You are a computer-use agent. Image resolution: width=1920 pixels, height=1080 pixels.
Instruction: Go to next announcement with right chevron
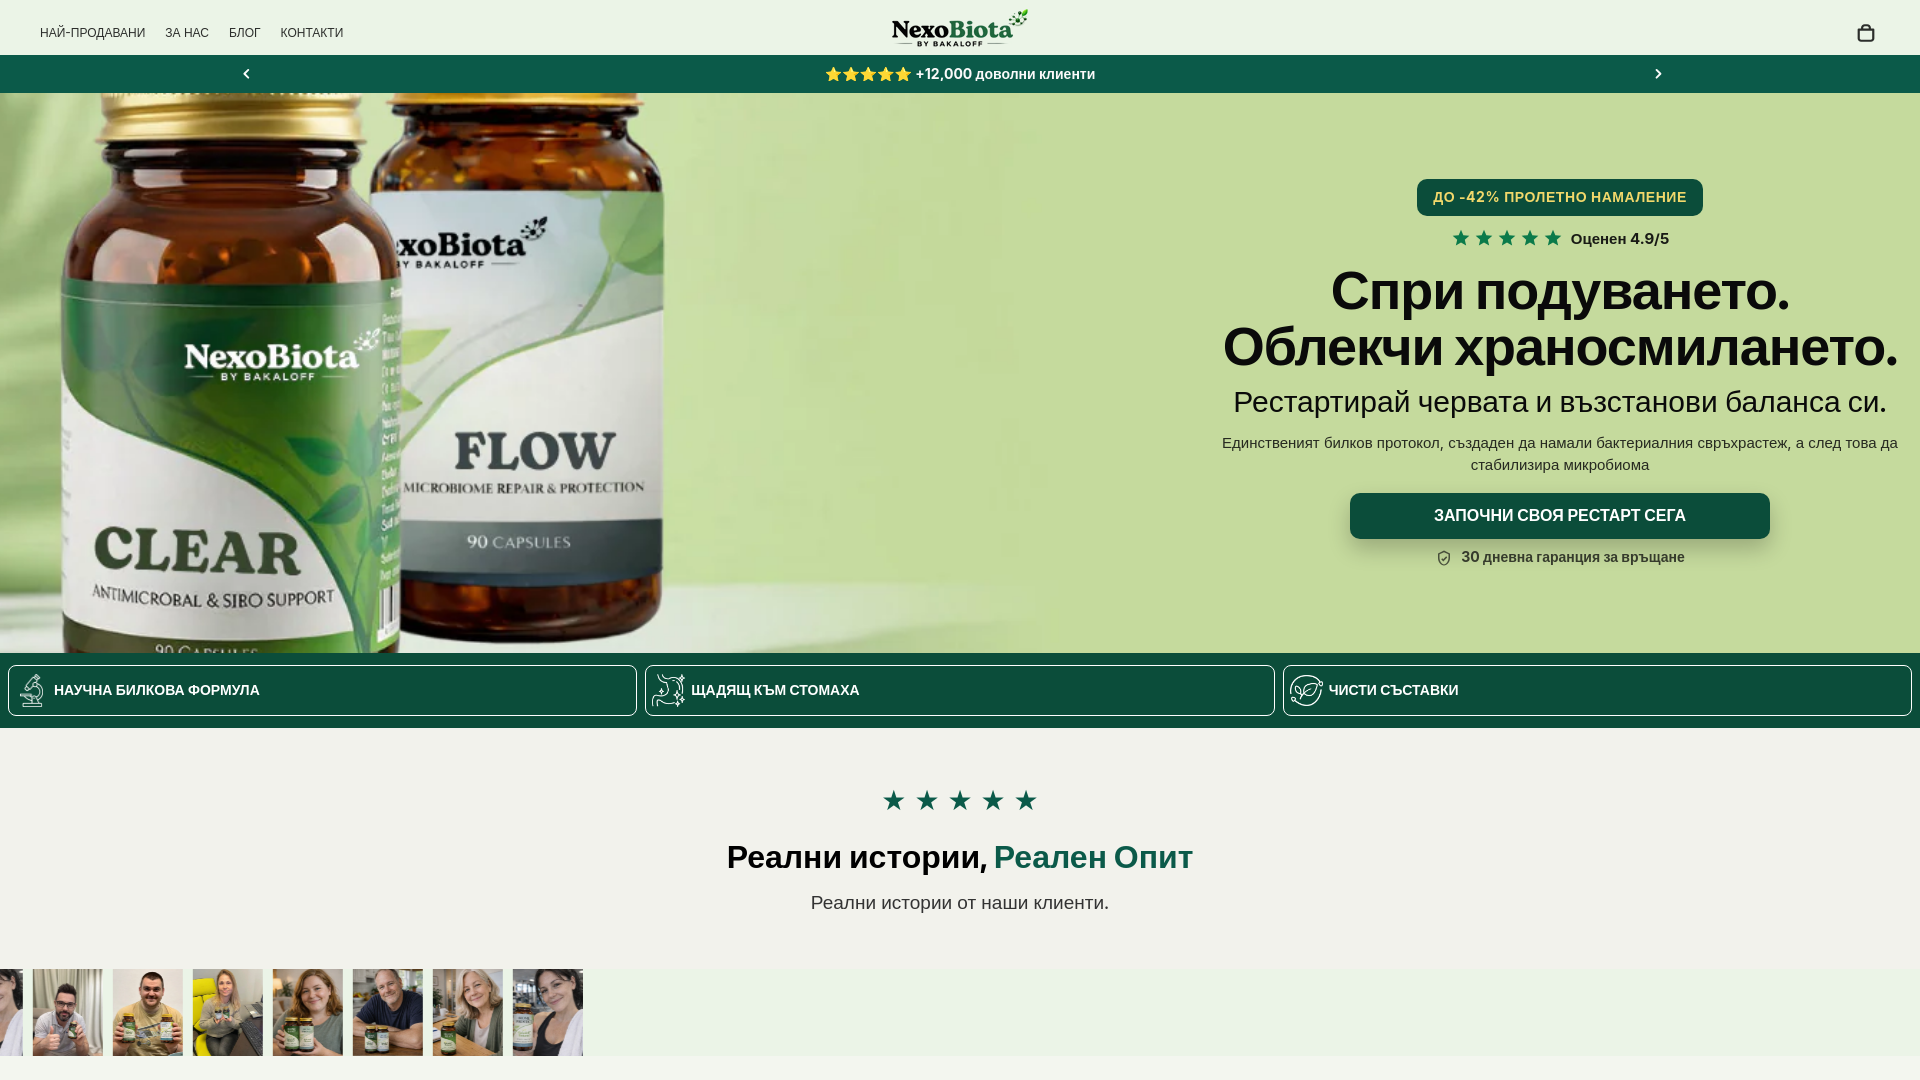1658,74
